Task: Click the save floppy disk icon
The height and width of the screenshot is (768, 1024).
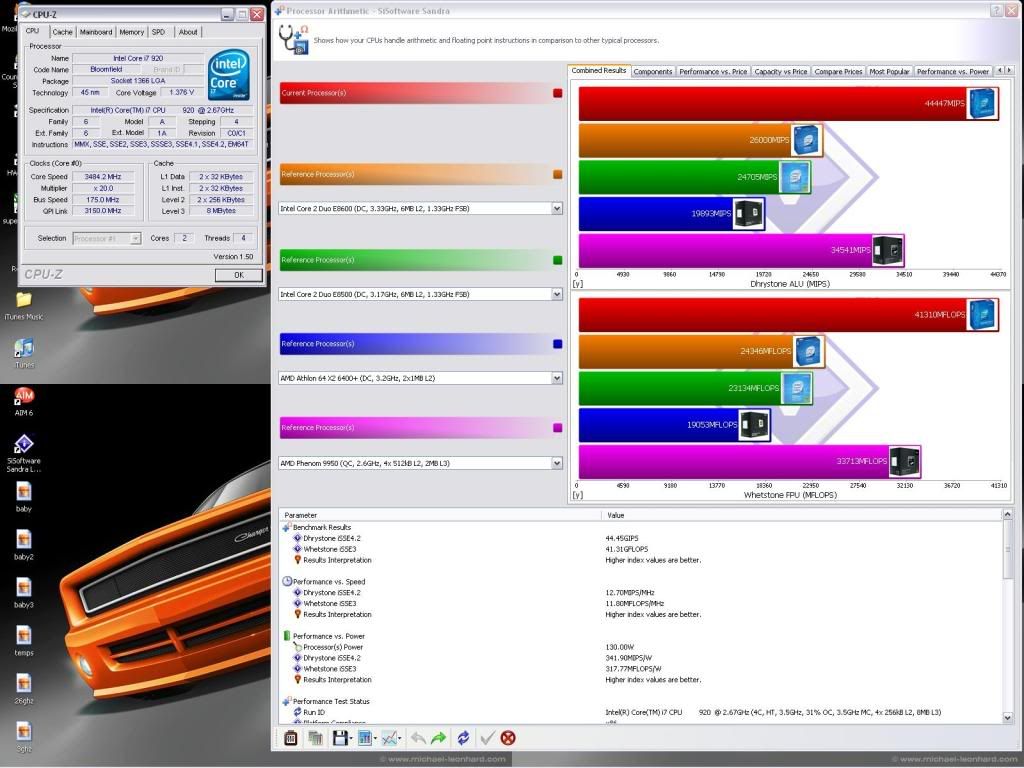Action: (x=341, y=738)
